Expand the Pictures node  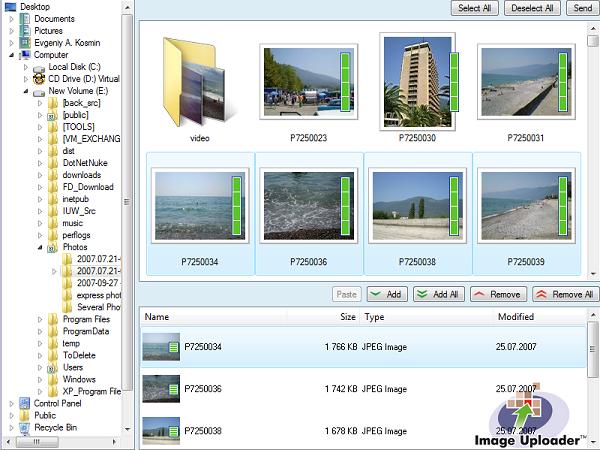11,31
